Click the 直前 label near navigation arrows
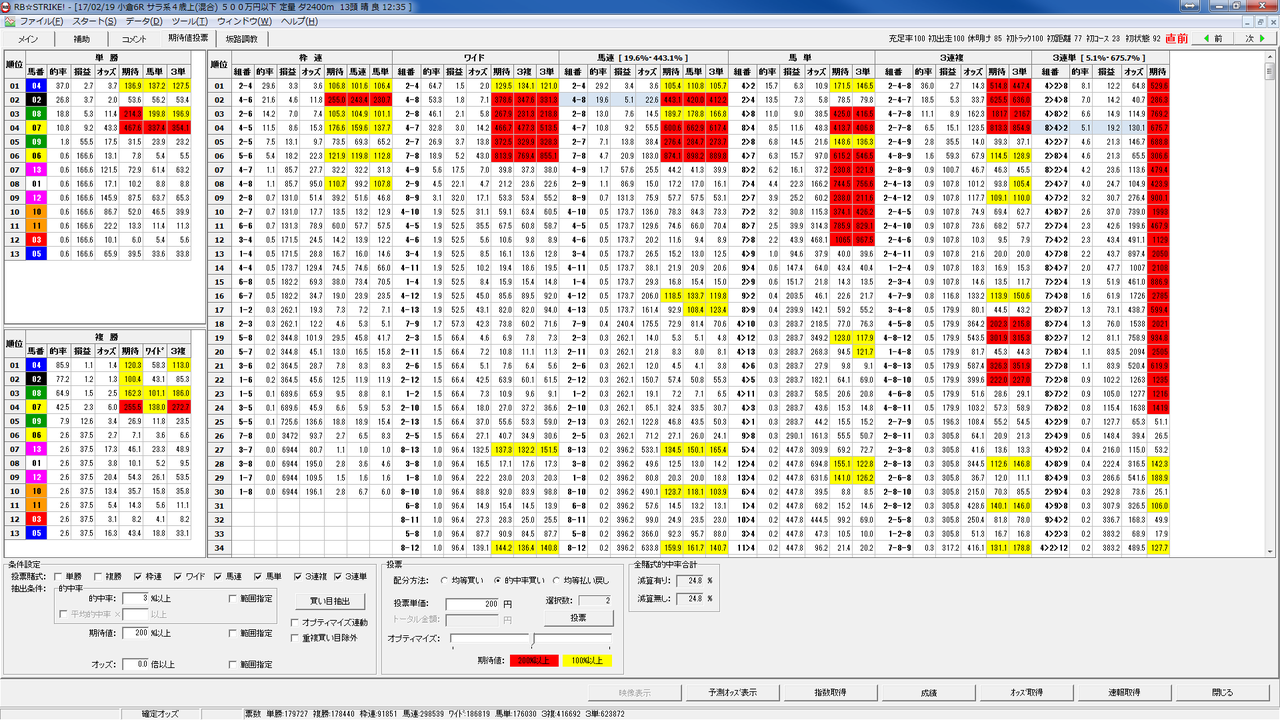Screen dimensions: 1280x720 pos(1177,39)
